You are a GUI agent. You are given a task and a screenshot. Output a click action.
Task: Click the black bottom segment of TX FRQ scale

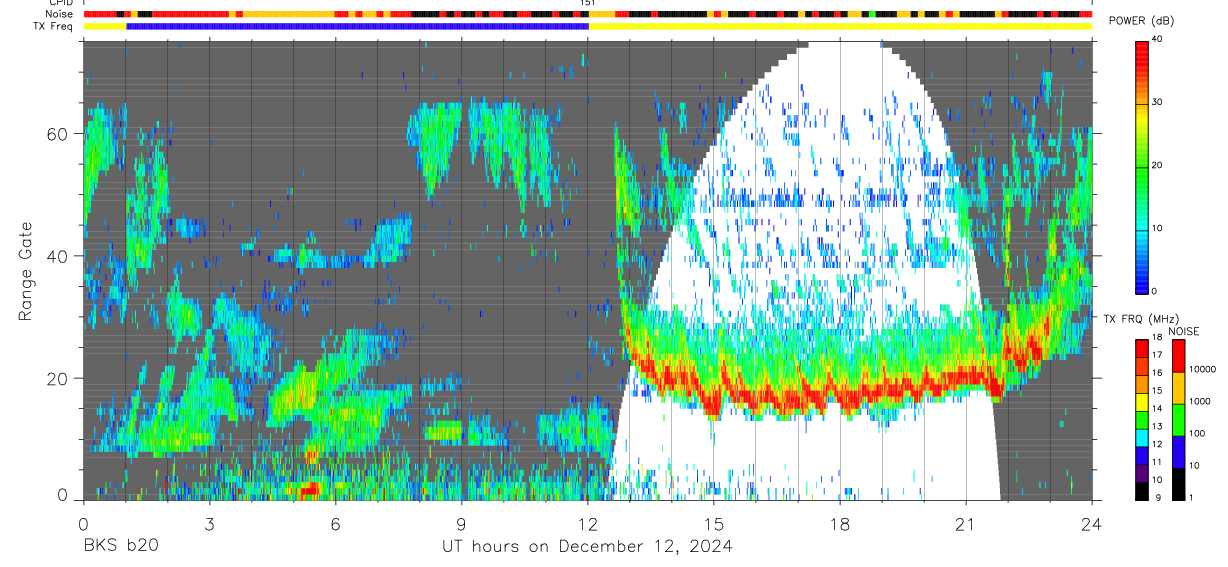pos(1141,490)
